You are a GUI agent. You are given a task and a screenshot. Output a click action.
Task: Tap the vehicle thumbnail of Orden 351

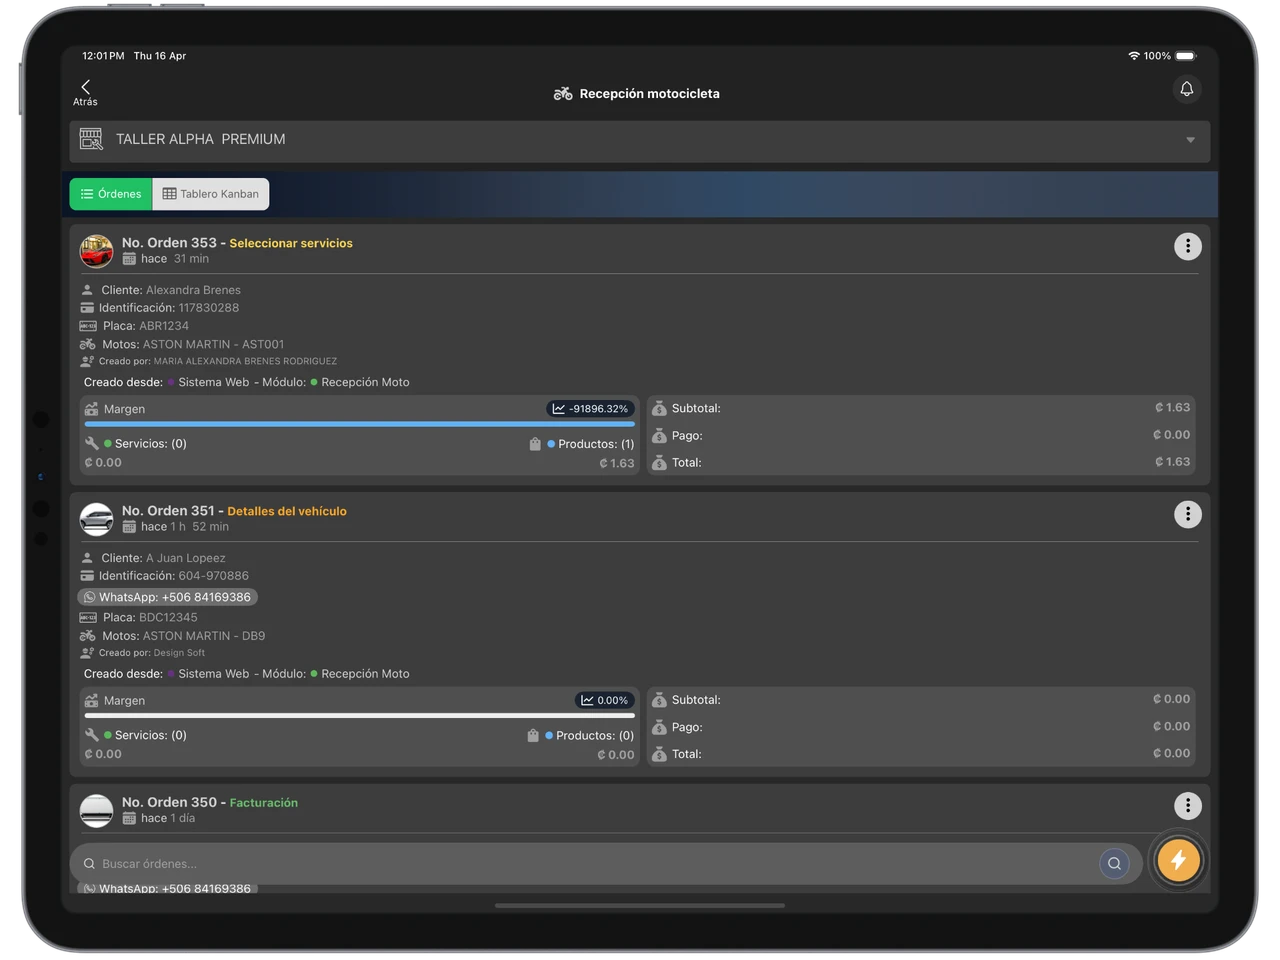click(97, 519)
